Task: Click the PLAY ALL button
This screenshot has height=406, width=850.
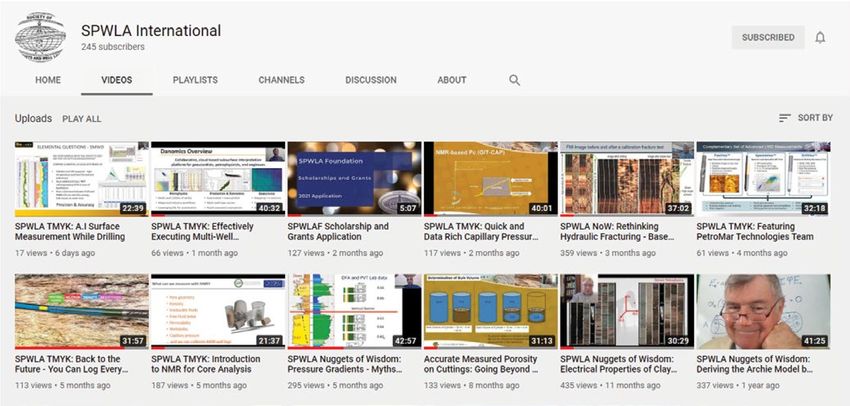Action: pos(82,119)
